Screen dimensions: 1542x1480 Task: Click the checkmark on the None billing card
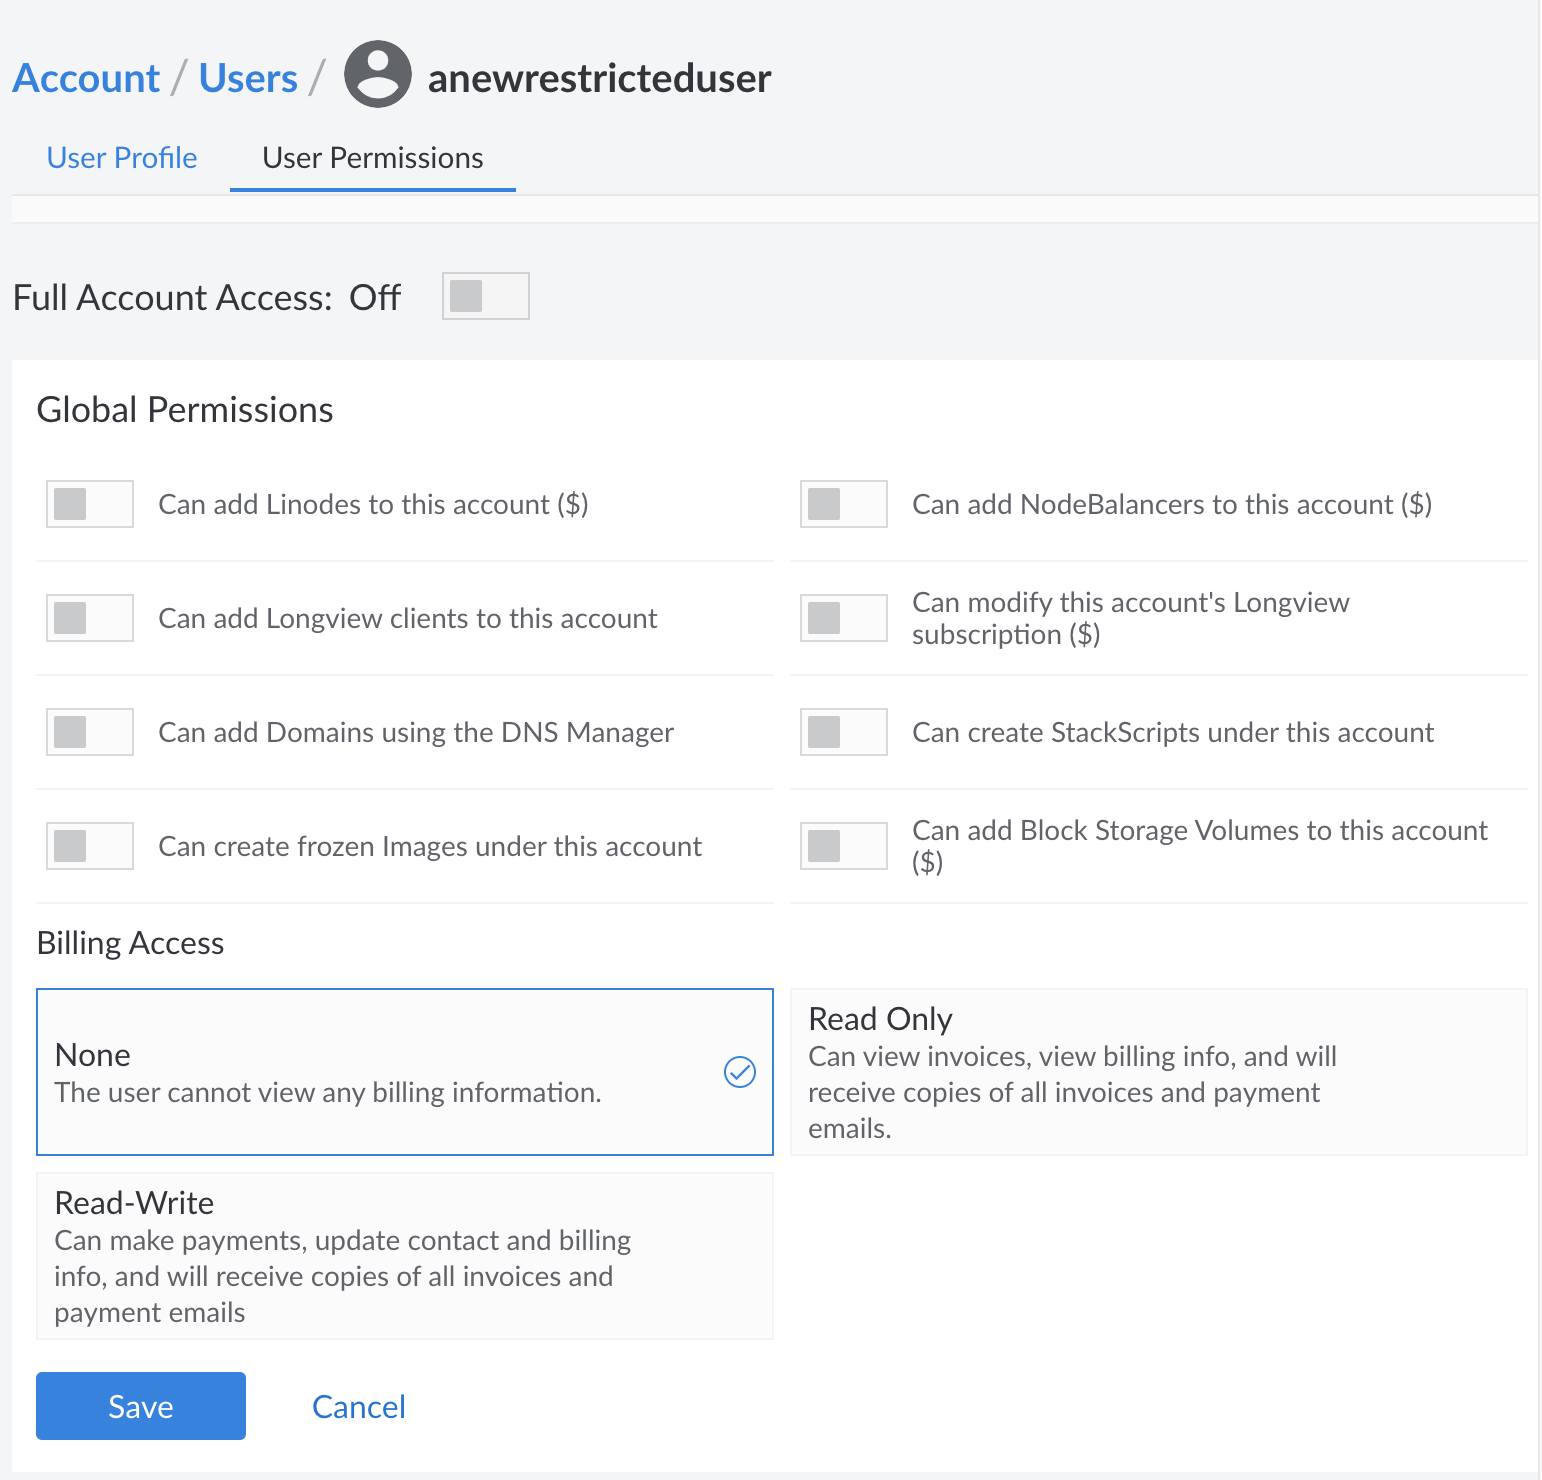(739, 1071)
